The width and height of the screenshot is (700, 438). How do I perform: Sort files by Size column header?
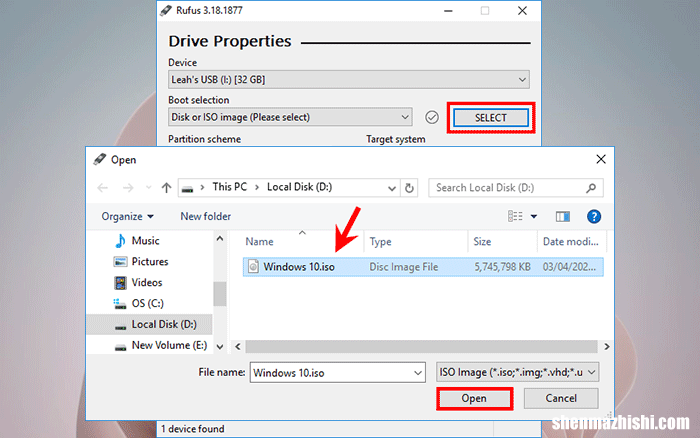[x=482, y=242]
